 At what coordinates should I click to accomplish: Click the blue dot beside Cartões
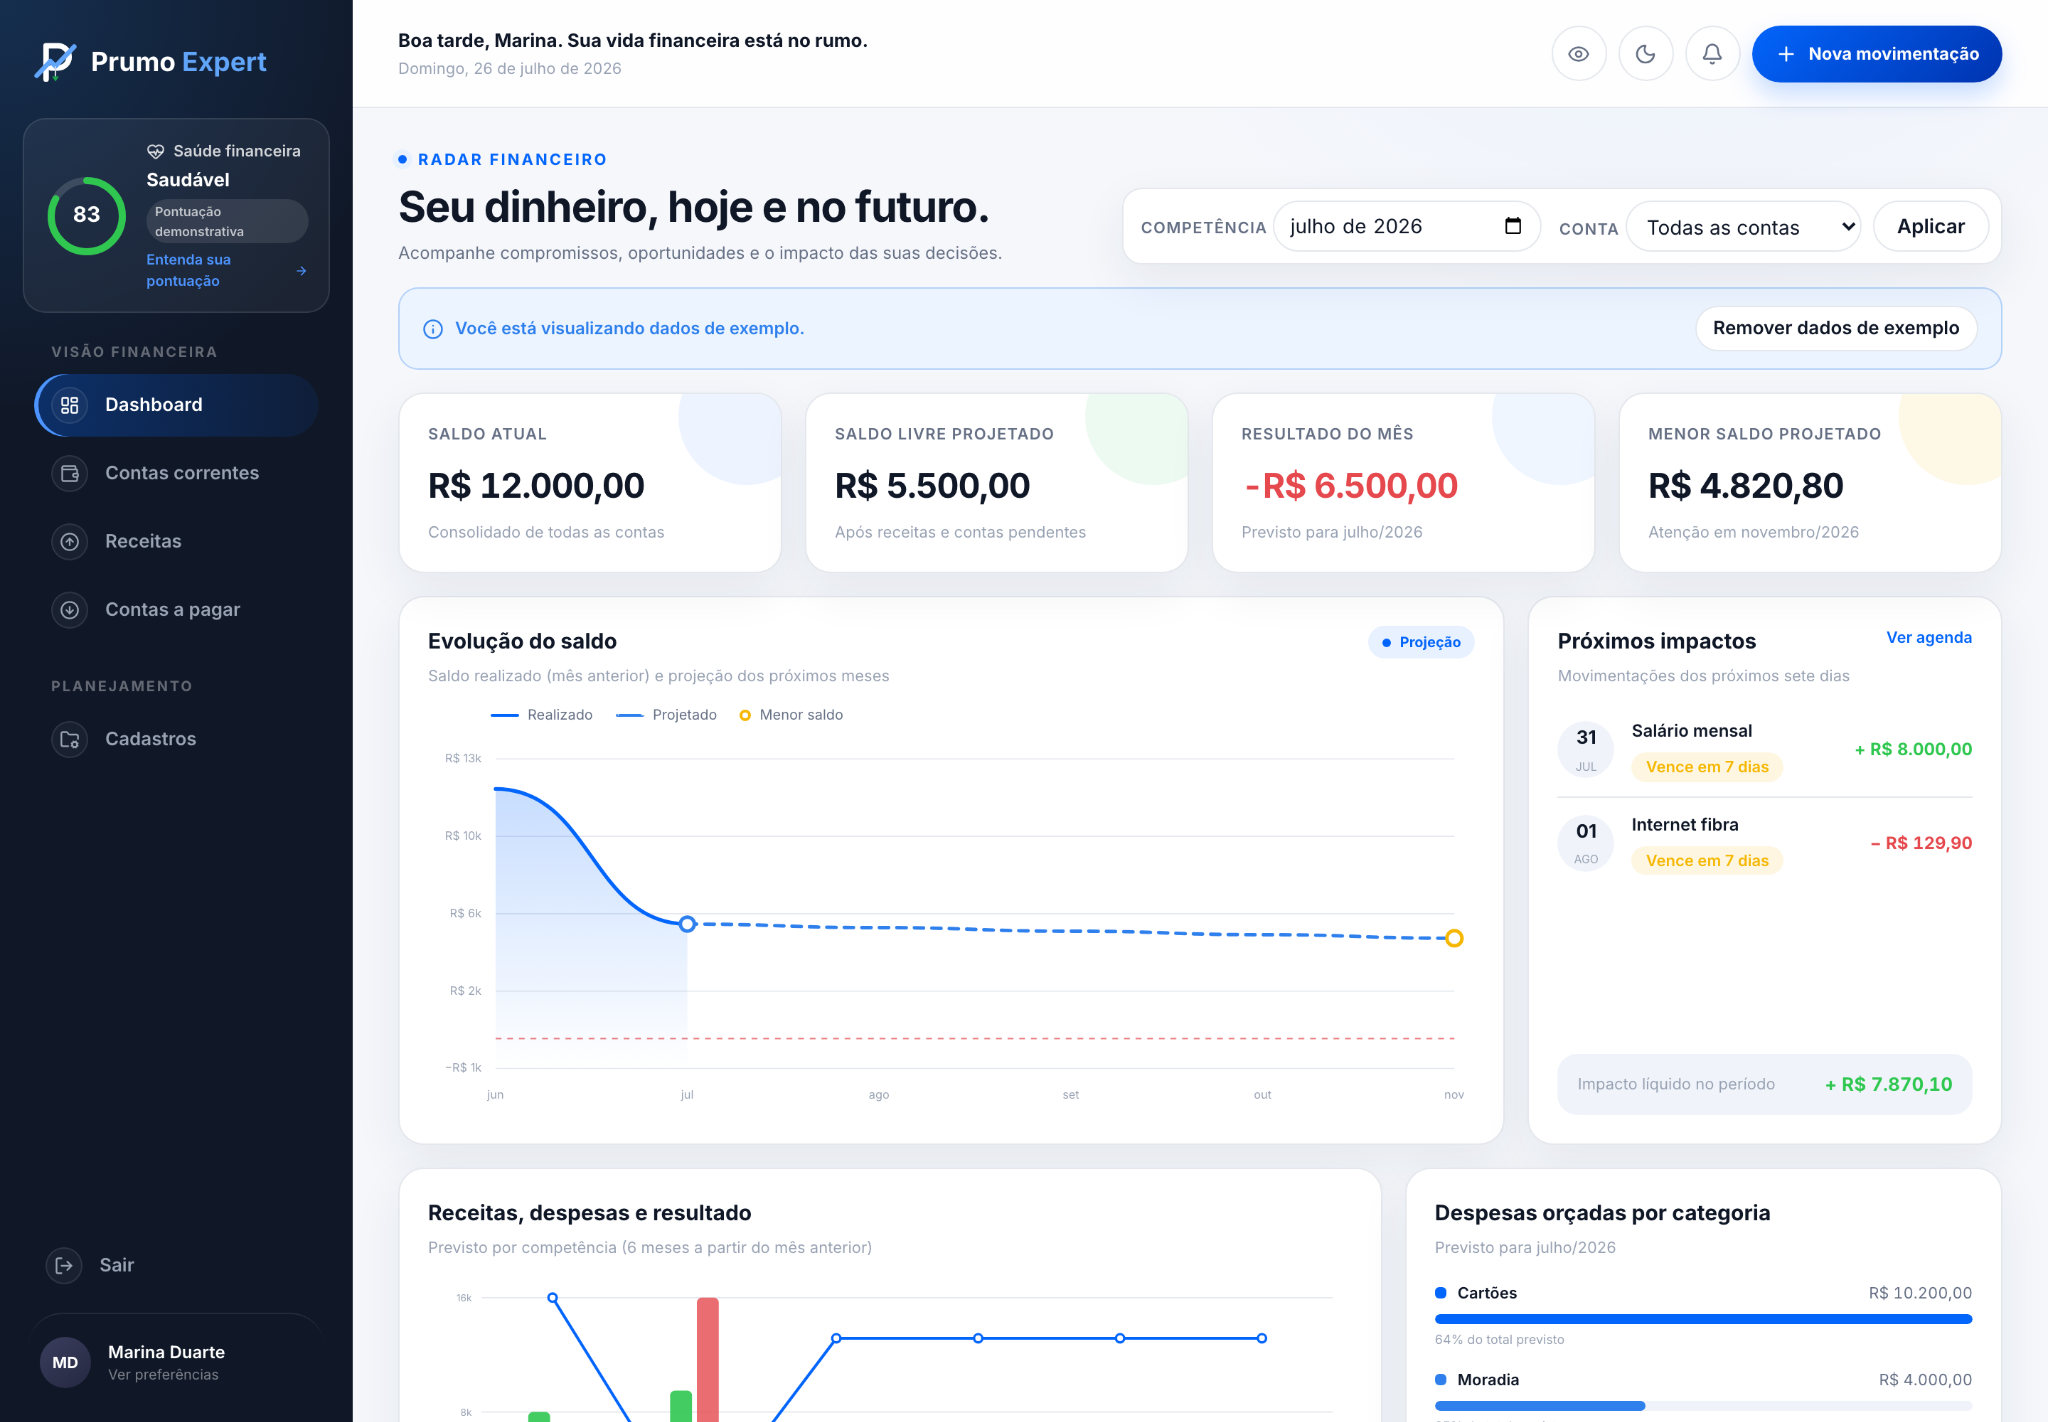click(1441, 1293)
